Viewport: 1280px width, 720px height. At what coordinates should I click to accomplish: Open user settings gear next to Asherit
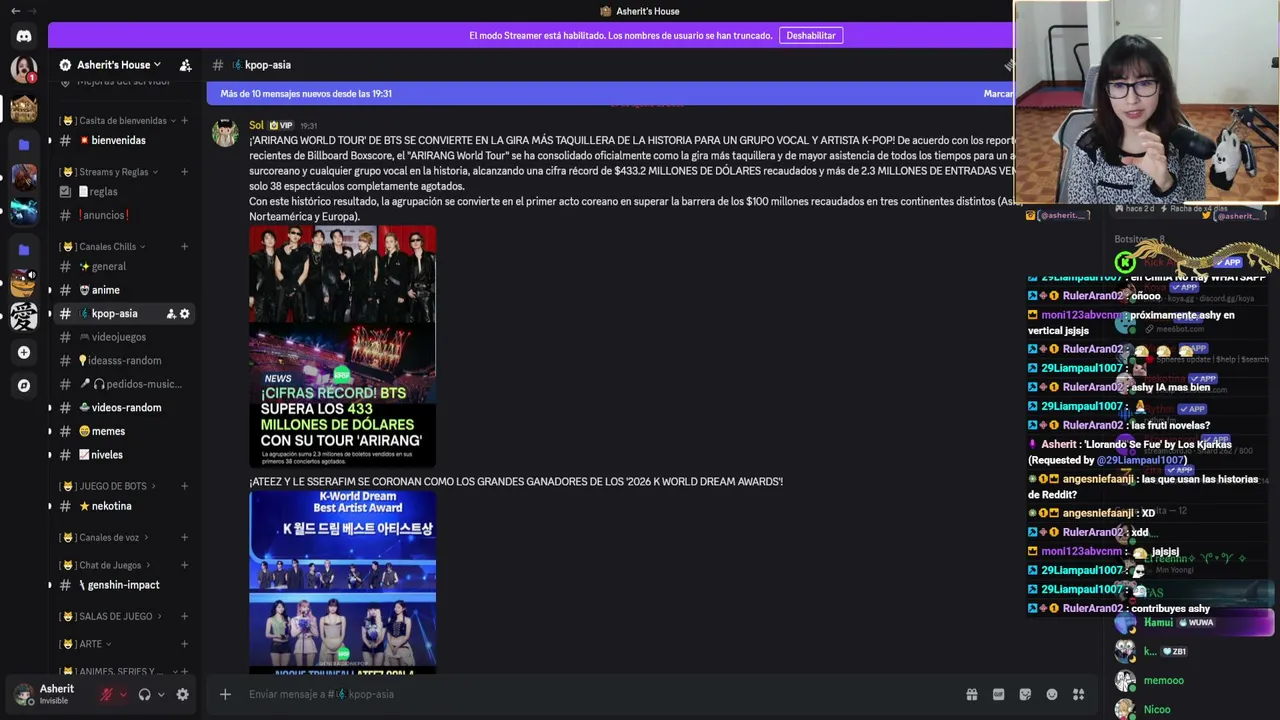pos(182,694)
